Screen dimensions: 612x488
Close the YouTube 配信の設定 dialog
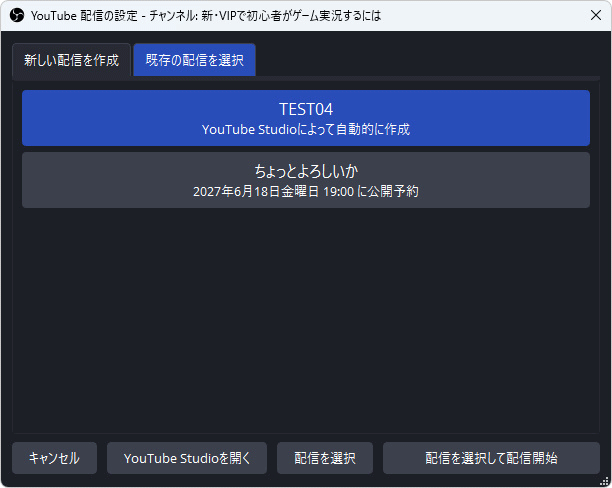596,15
